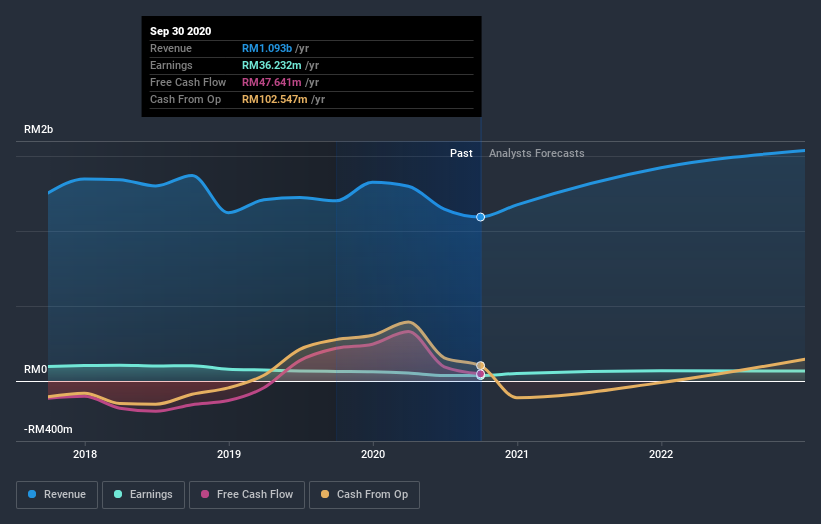This screenshot has width=821, height=524.
Task: Click the Earnings row label in tooltip
Action: pos(171,65)
